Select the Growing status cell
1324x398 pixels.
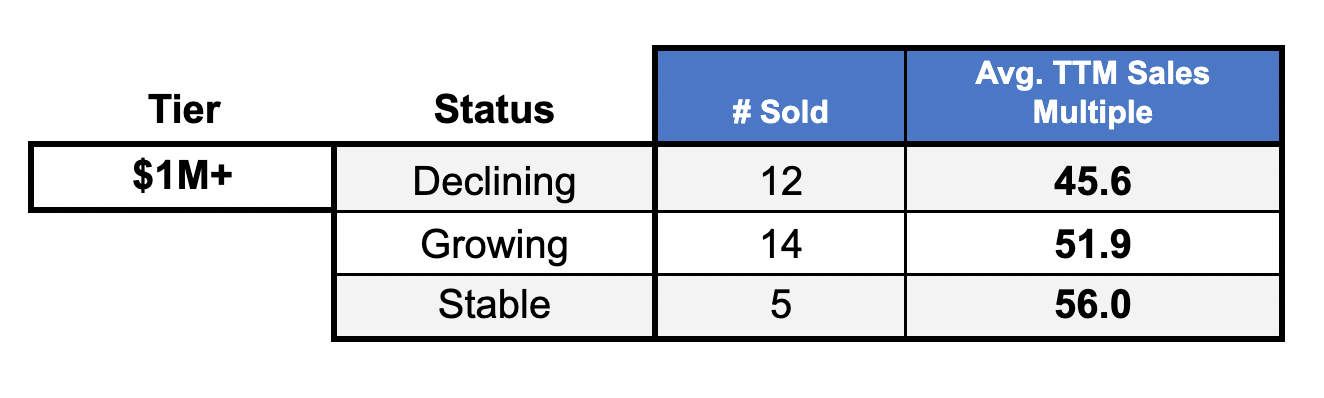click(494, 243)
